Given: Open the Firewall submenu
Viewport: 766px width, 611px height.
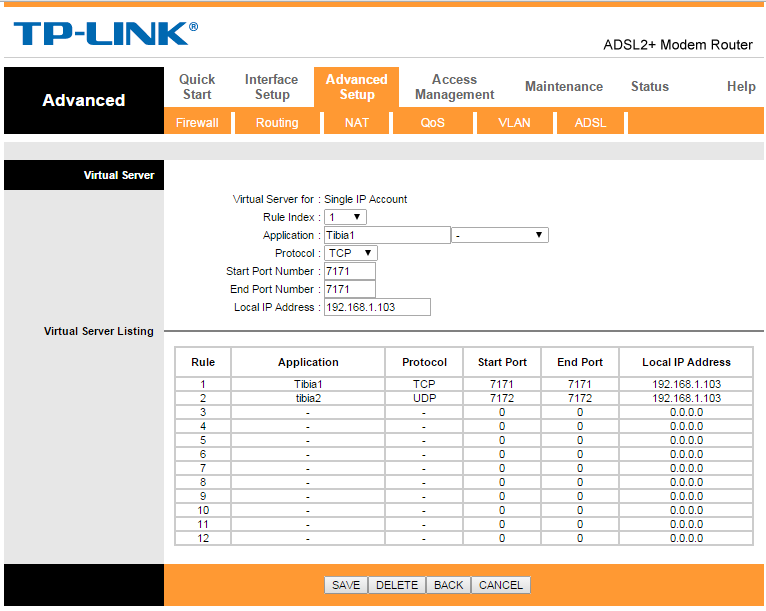Looking at the screenshot, I should [x=197, y=123].
